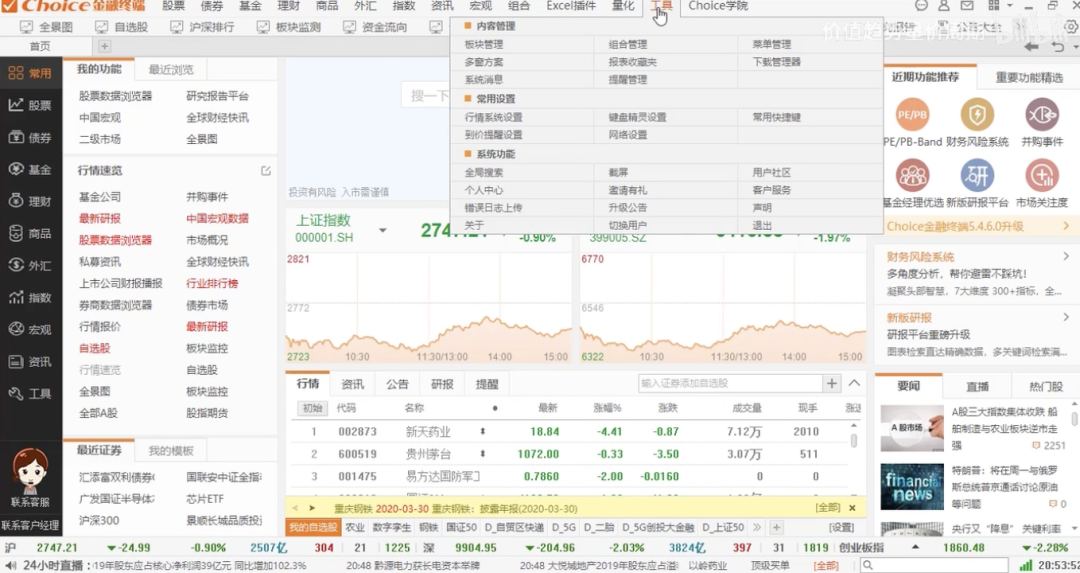The width and height of the screenshot is (1080, 573).
Task: Open the 工具 section in the left sidebar
Action: coord(30,393)
